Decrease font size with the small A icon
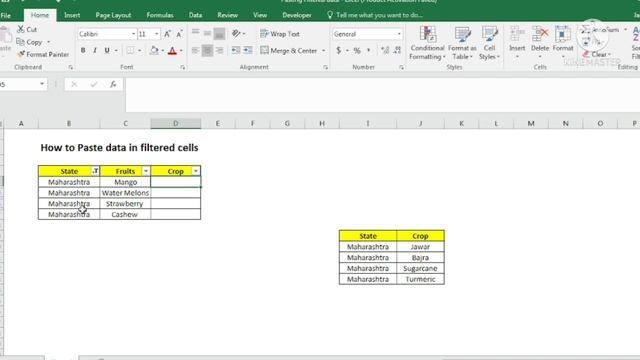Viewport: 640px width, 360px height. (x=179, y=34)
